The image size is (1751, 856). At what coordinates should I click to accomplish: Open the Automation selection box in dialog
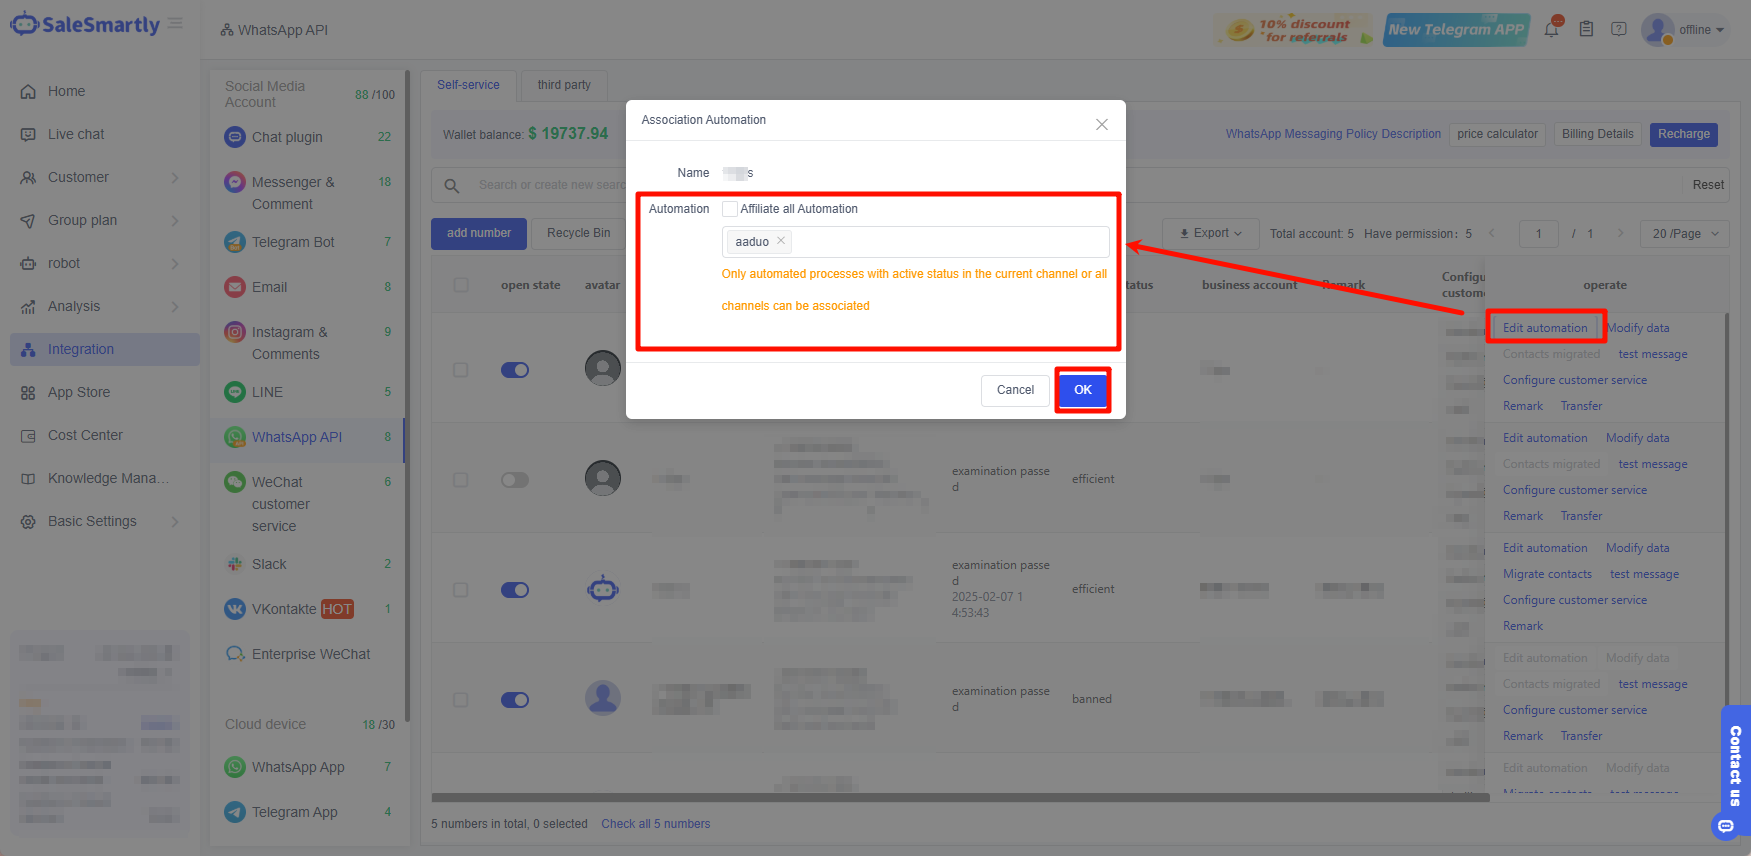click(x=915, y=242)
